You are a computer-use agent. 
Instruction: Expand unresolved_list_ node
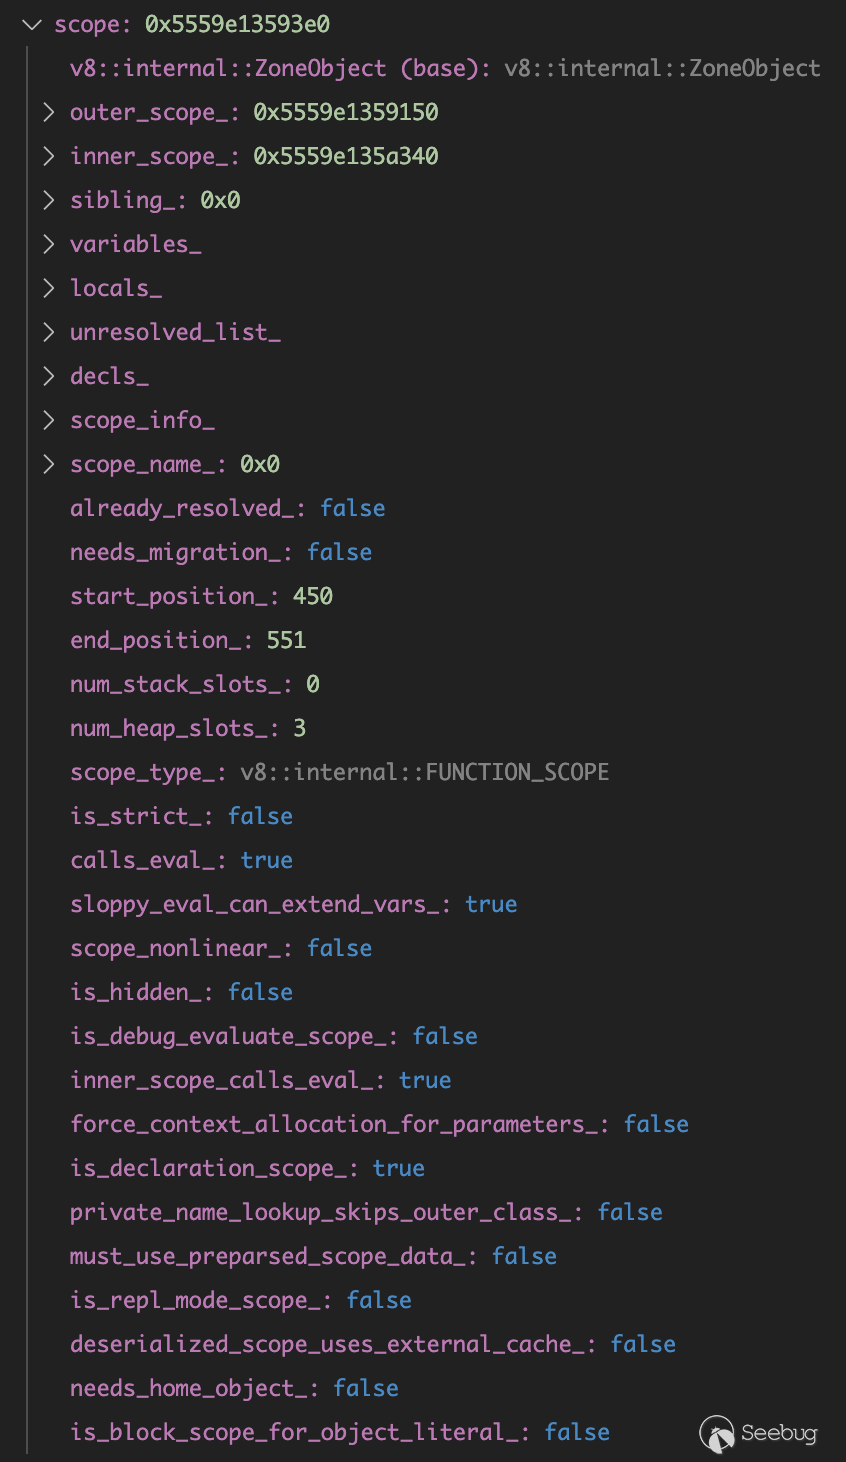[x=48, y=332]
